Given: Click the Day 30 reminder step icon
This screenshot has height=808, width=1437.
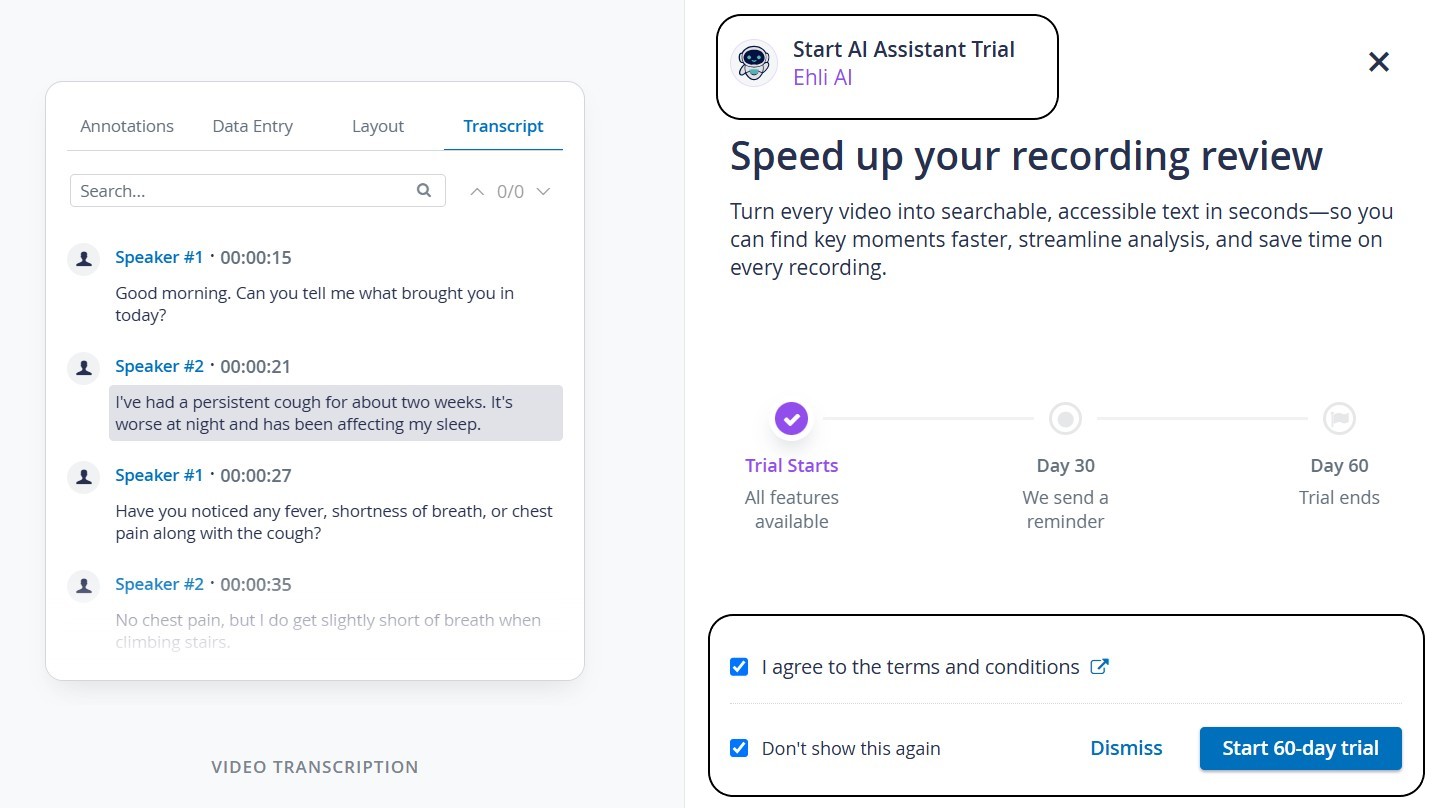Looking at the screenshot, I should [1065, 419].
